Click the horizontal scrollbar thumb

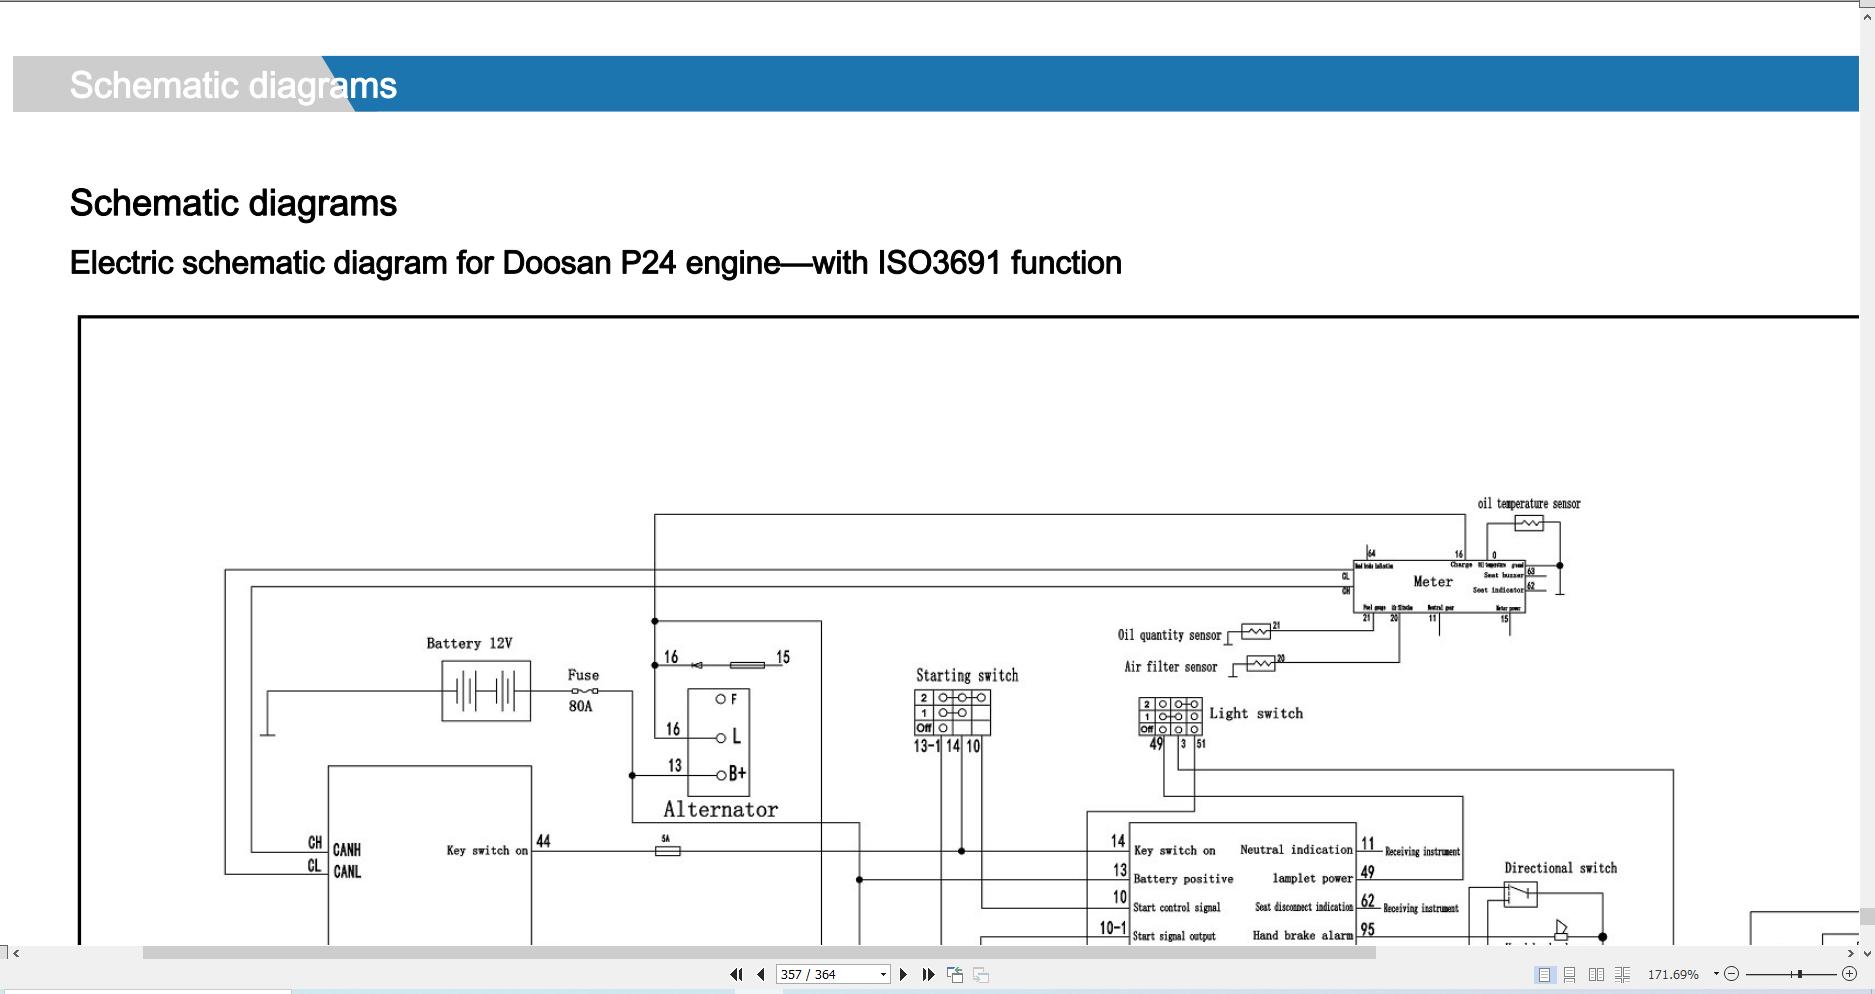point(759,953)
